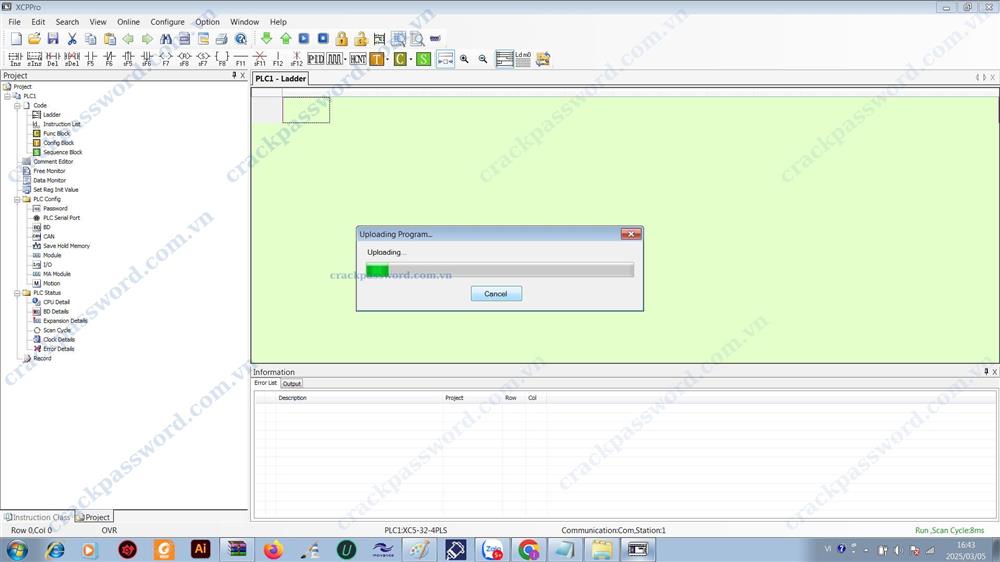Click the green download-to-PLC arrow icon
Viewport: 1000px width, 562px height.
pyautogui.click(x=267, y=39)
